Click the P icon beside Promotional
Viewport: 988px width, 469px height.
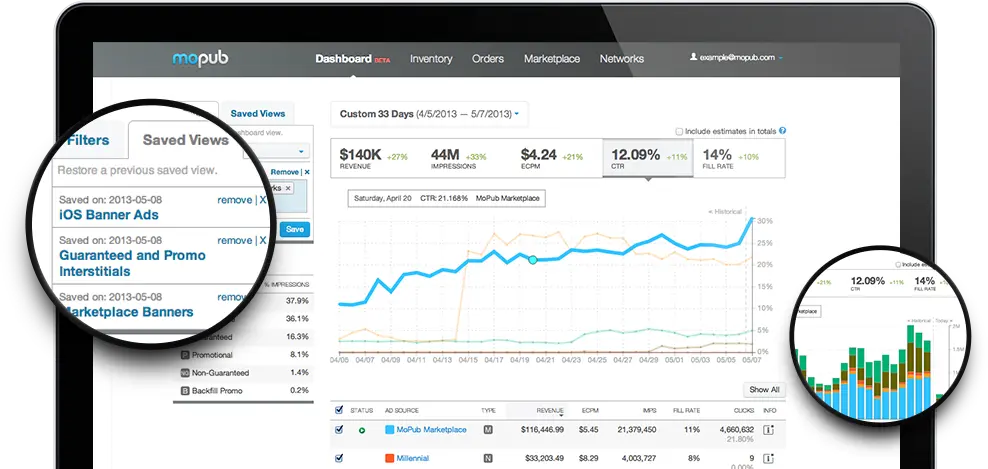pos(185,355)
